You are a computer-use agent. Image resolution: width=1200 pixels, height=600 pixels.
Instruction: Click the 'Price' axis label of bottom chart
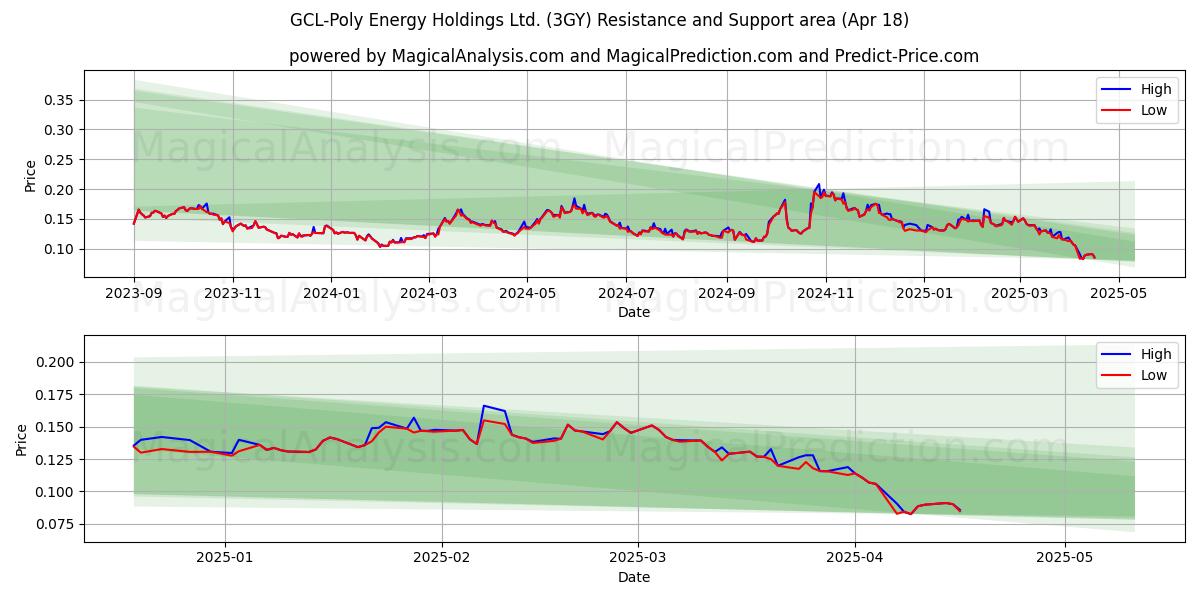pyautogui.click(x=22, y=440)
